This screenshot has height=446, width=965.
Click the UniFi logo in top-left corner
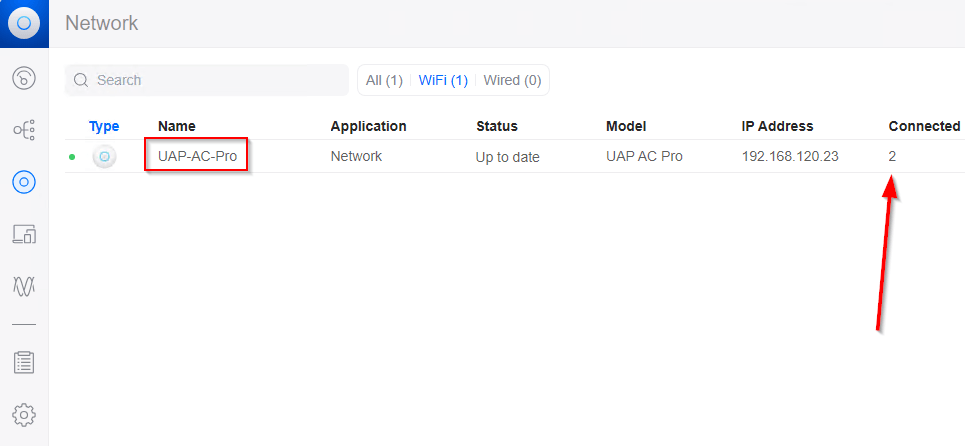click(x=24, y=23)
